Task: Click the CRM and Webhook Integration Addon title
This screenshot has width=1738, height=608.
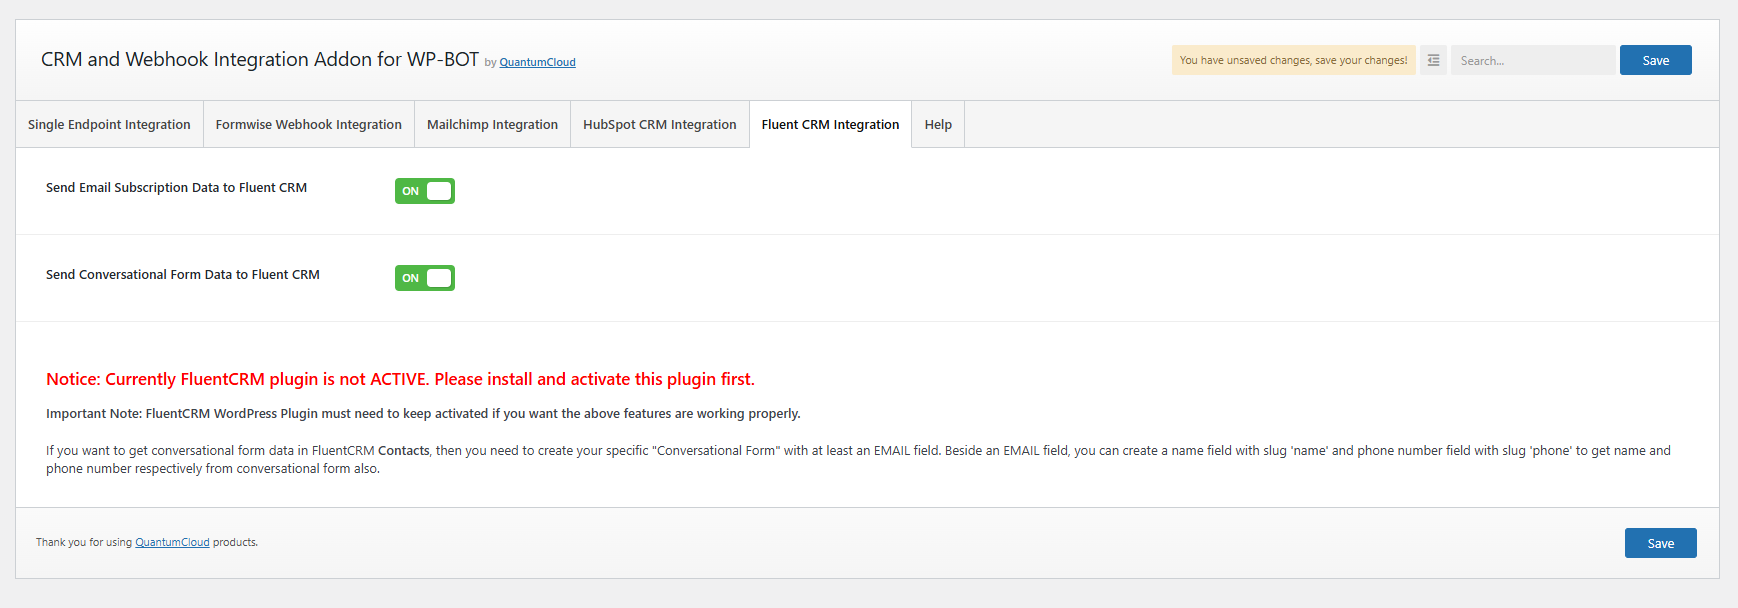Action: (260, 59)
